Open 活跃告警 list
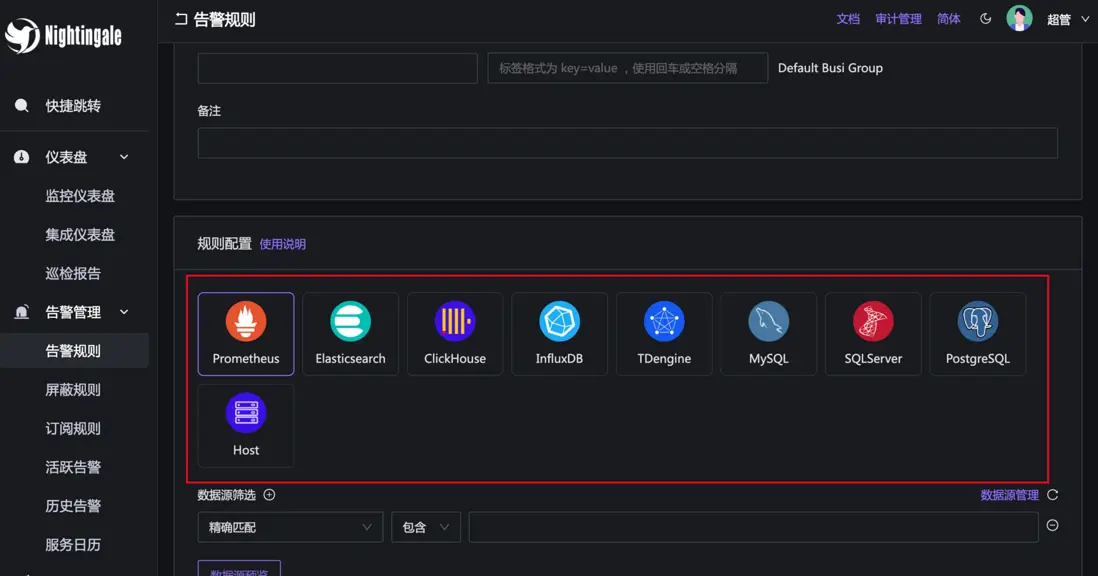The height and width of the screenshot is (576, 1098). point(73,467)
